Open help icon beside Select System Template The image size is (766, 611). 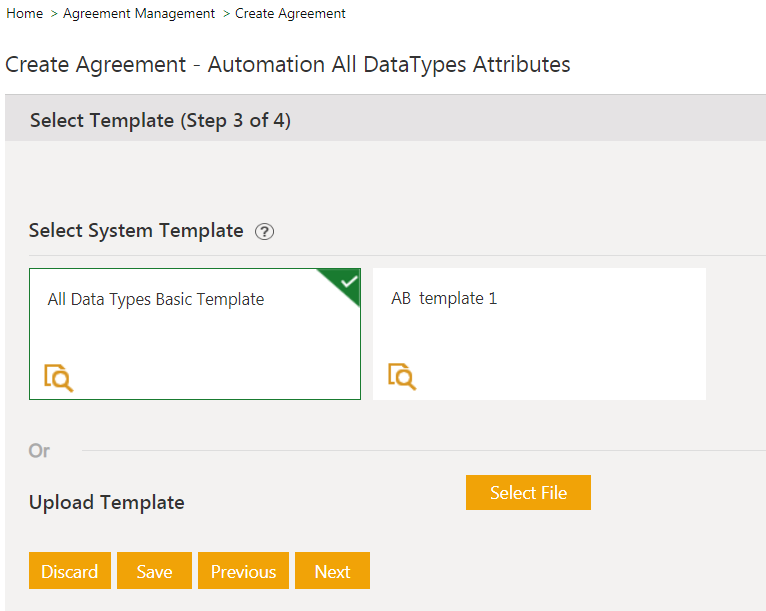point(264,232)
